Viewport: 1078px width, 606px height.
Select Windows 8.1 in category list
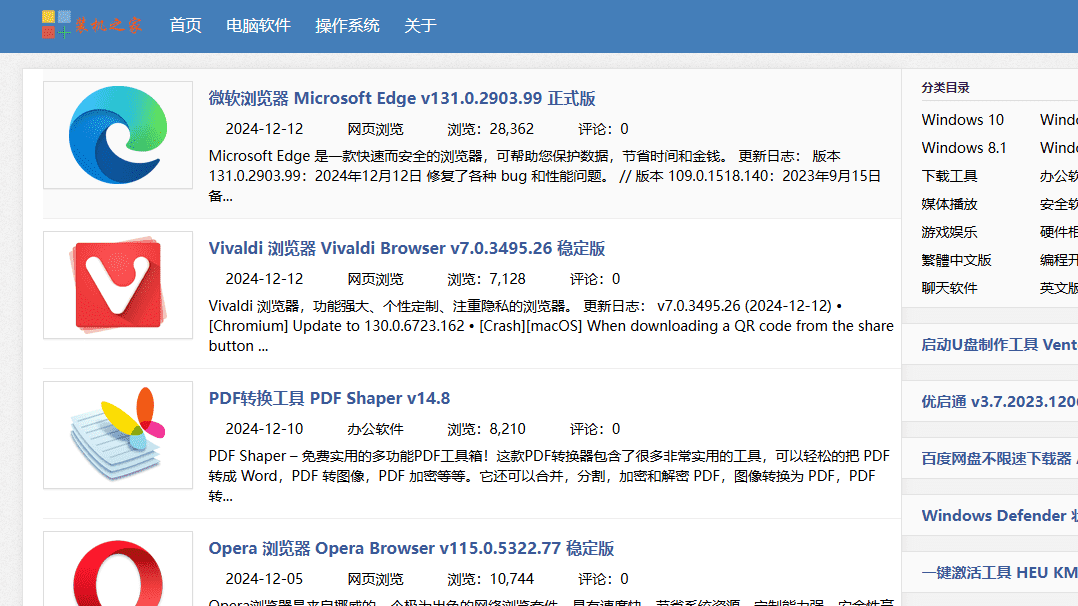tap(964, 148)
